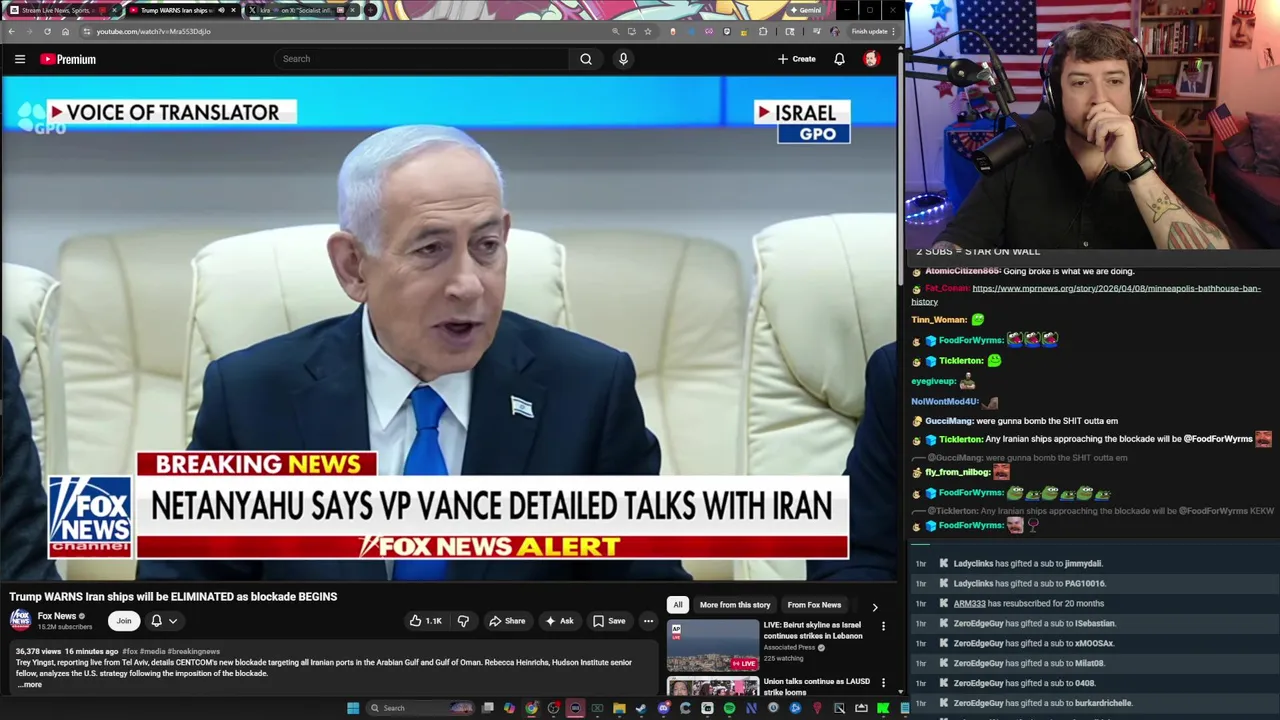
Task: Start voice search with the microphone
Action: tap(623, 59)
